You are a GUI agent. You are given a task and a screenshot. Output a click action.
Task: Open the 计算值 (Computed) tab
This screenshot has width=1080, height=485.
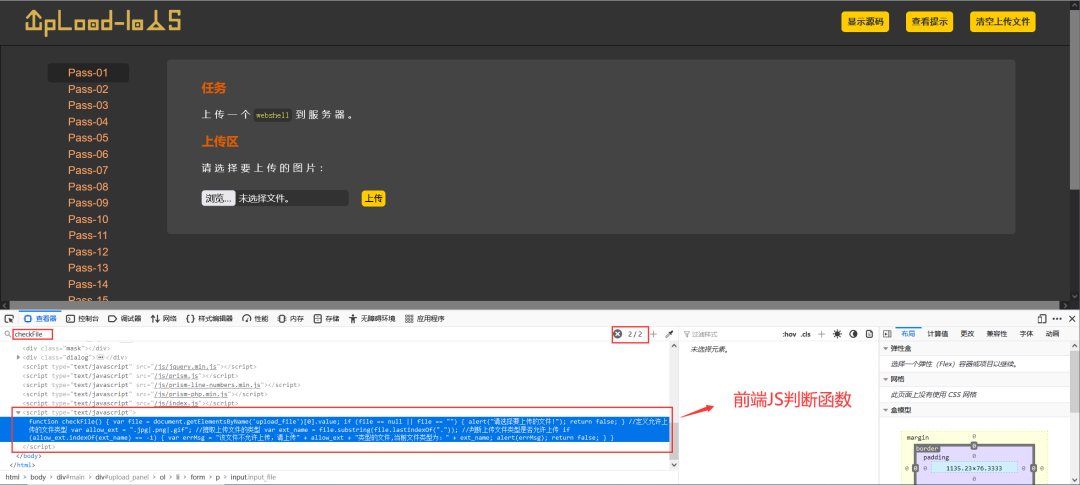coord(937,334)
